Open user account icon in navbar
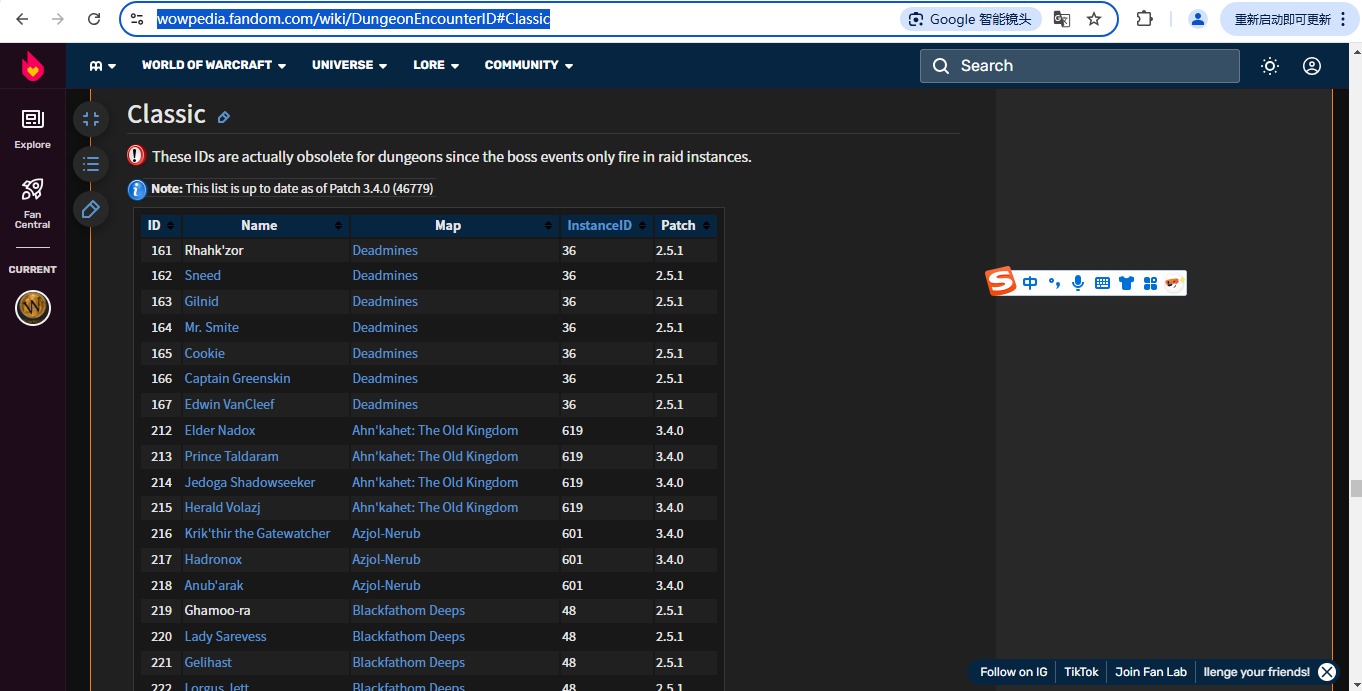Screen dimensions: 1362x691 coord(1312,66)
